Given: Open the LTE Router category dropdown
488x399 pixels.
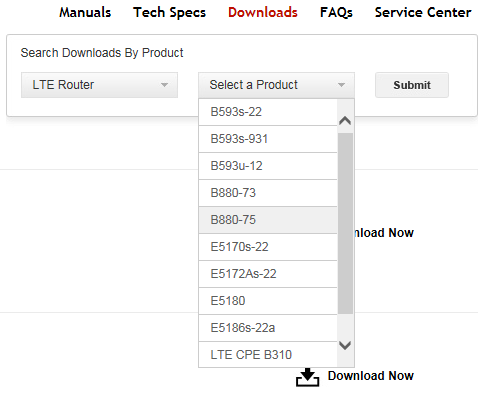Looking at the screenshot, I should (99, 85).
